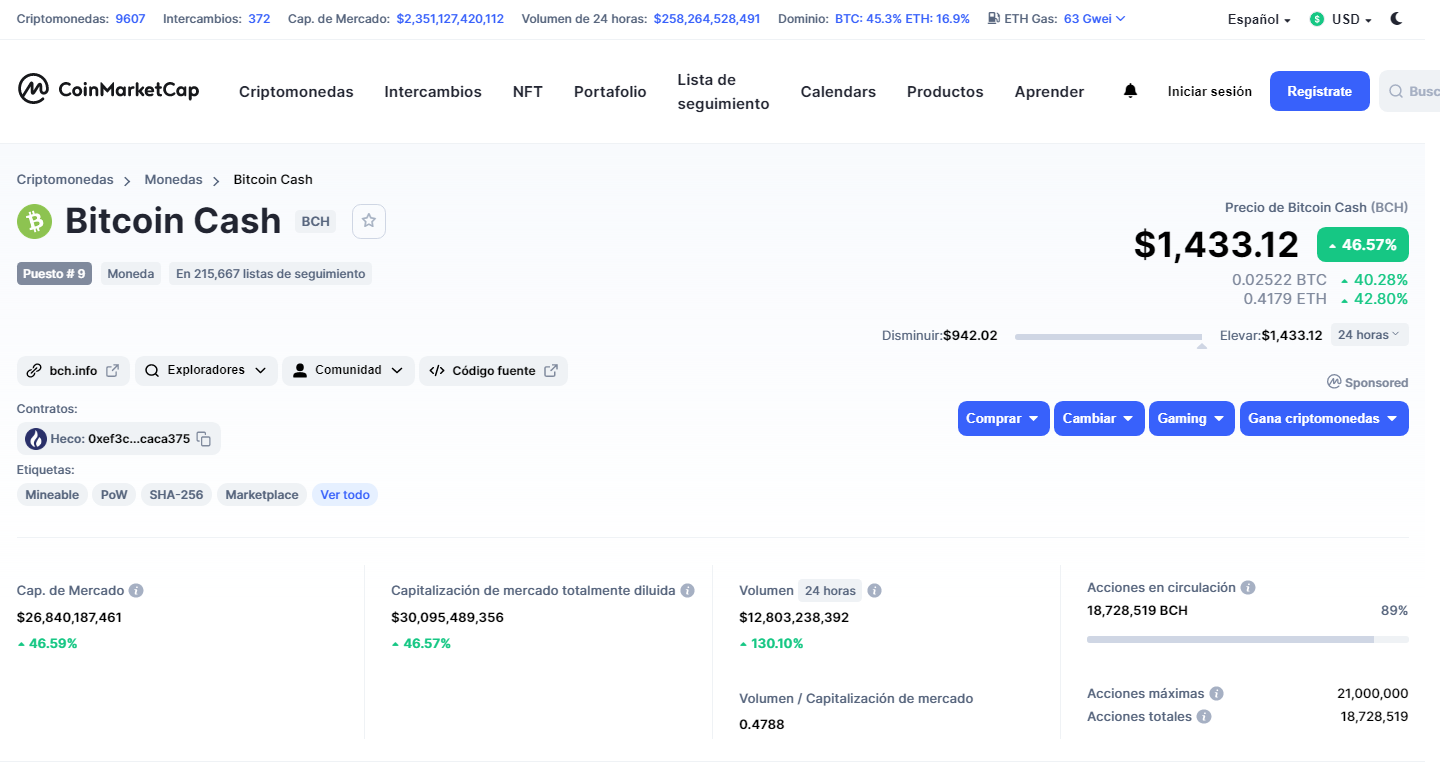Open the Aprender nav menu
The image size is (1440, 769).
tap(1049, 91)
